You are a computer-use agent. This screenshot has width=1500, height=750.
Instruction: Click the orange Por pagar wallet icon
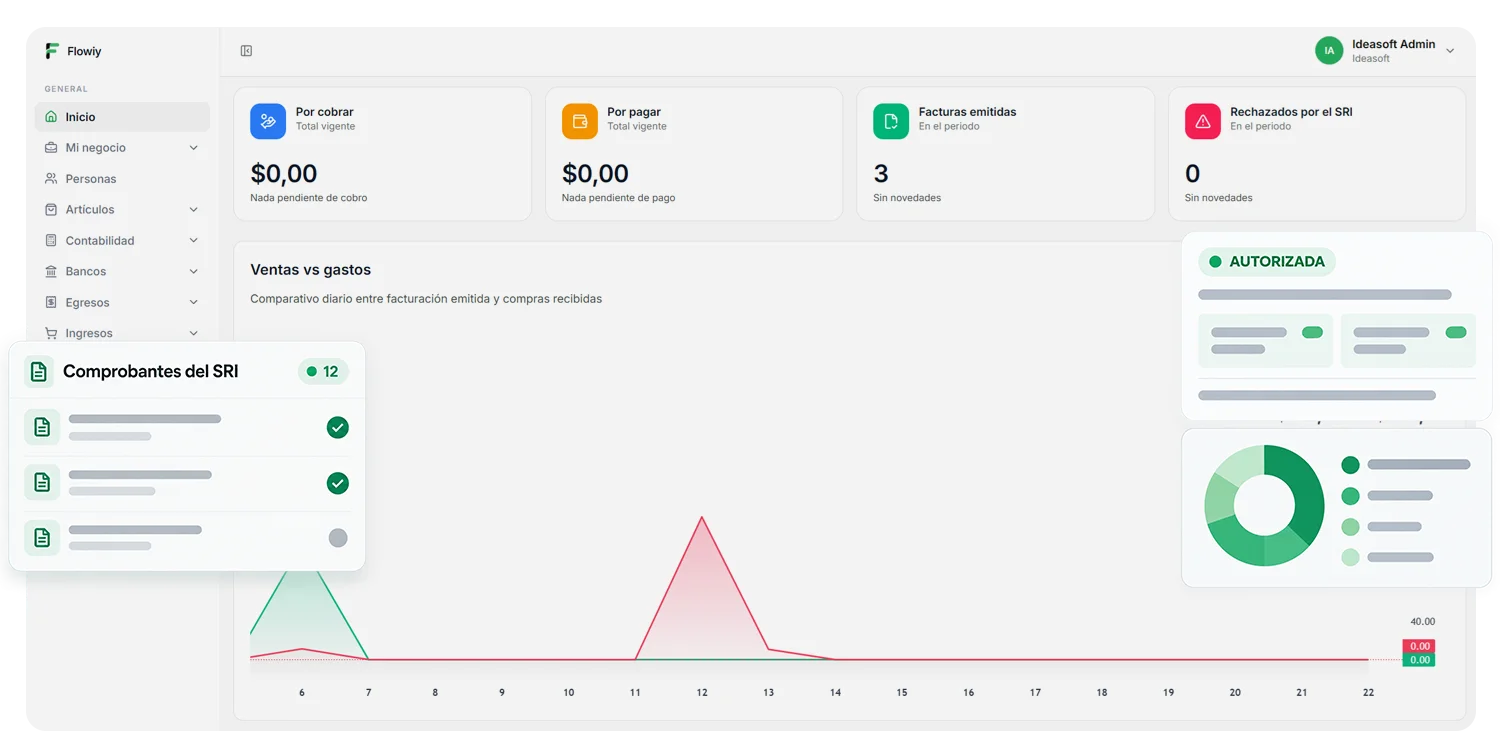click(x=579, y=121)
